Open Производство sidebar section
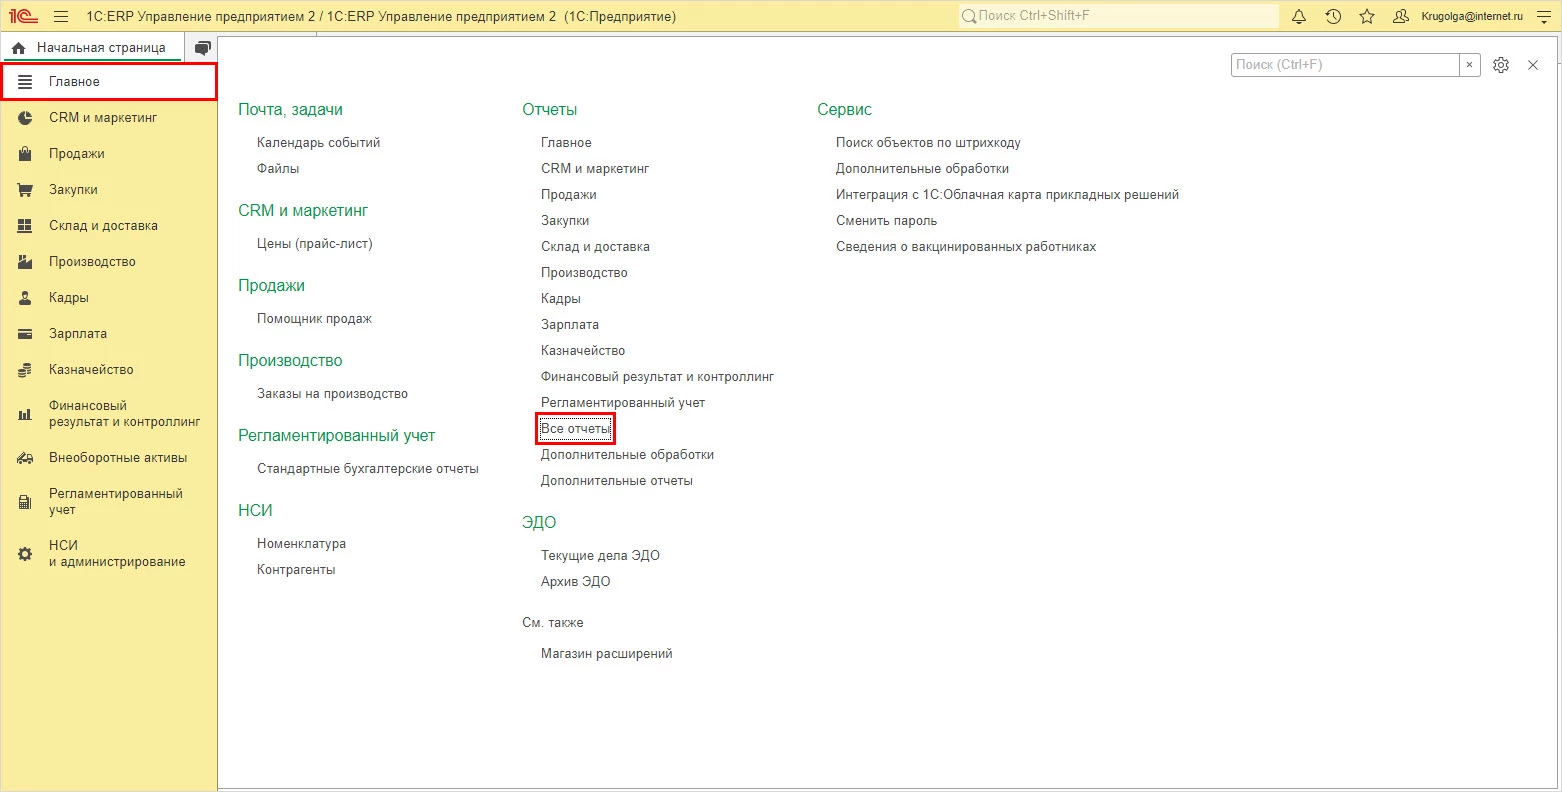Viewport: 1562px width, 792px height. click(x=109, y=262)
